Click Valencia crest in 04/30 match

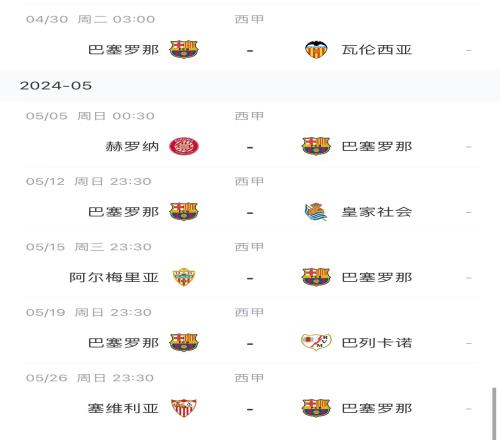click(x=316, y=50)
